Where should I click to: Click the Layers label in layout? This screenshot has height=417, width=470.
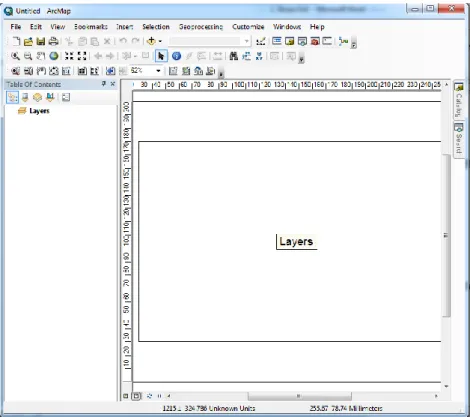(296, 242)
